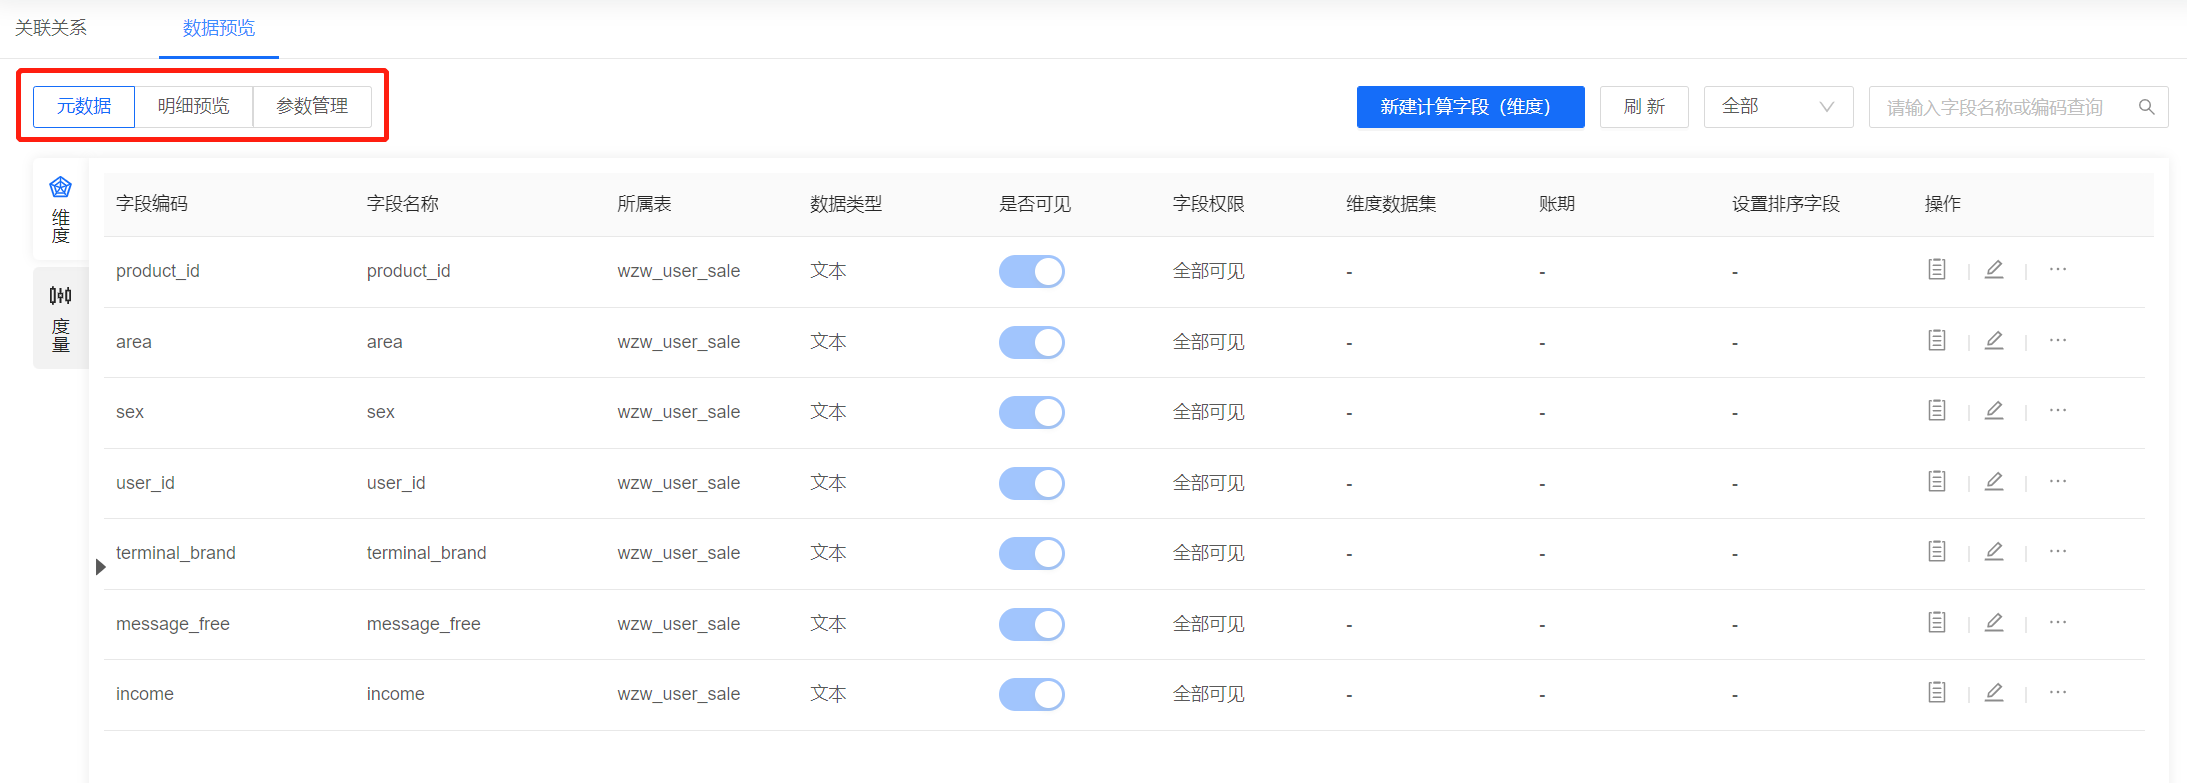Select the 明细预览 sub-tab
This screenshot has height=783, width=2187.
click(194, 106)
